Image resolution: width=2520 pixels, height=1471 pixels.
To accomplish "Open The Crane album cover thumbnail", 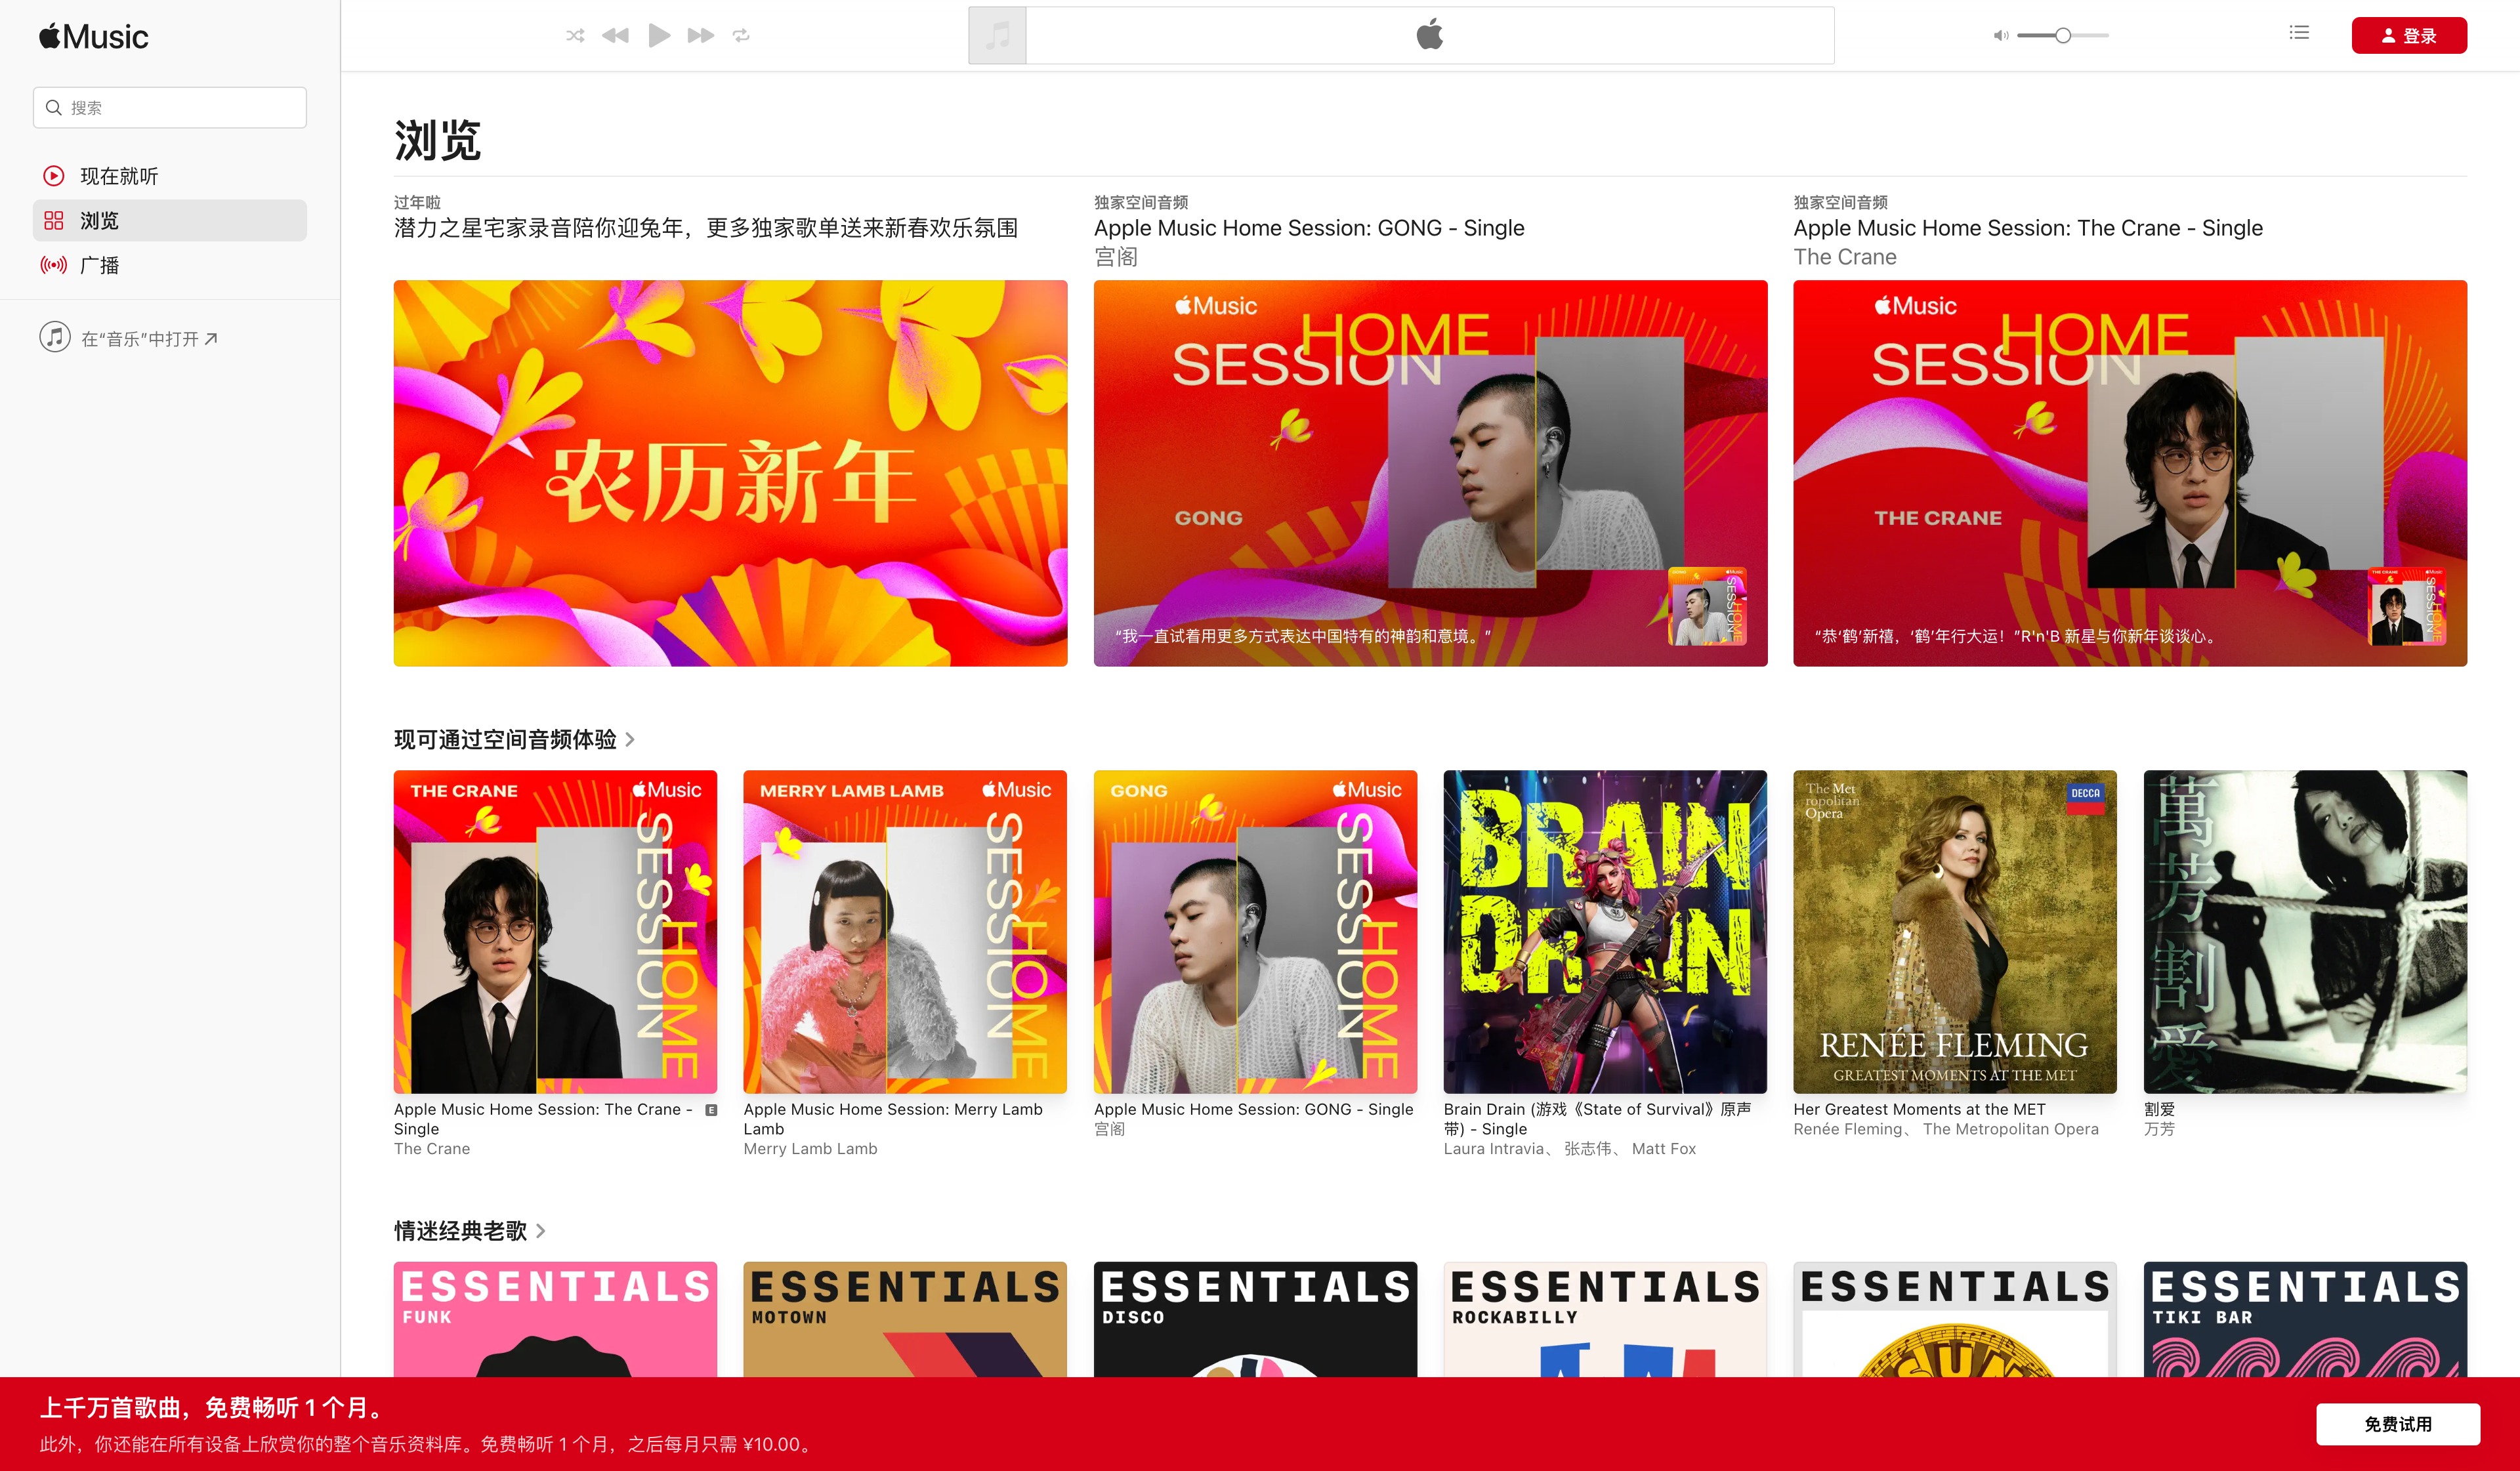I will [555, 931].
